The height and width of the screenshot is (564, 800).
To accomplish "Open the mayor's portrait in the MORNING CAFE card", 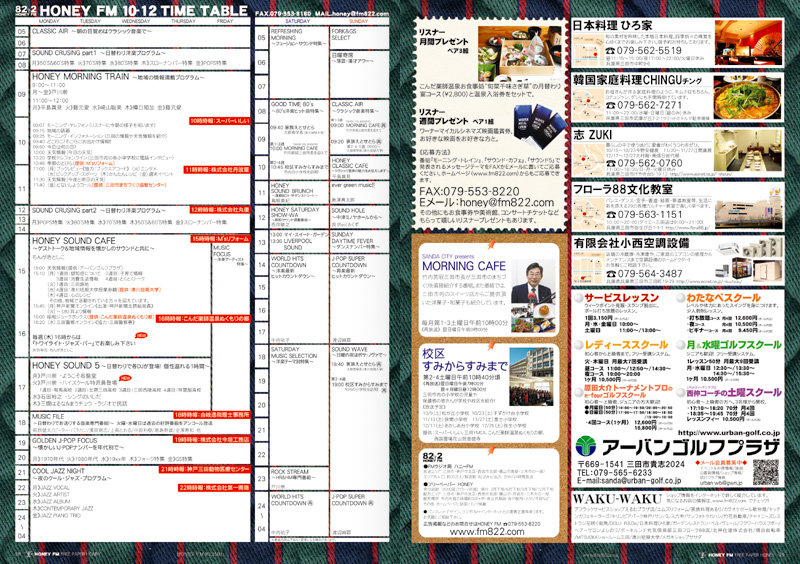I will point(532,282).
